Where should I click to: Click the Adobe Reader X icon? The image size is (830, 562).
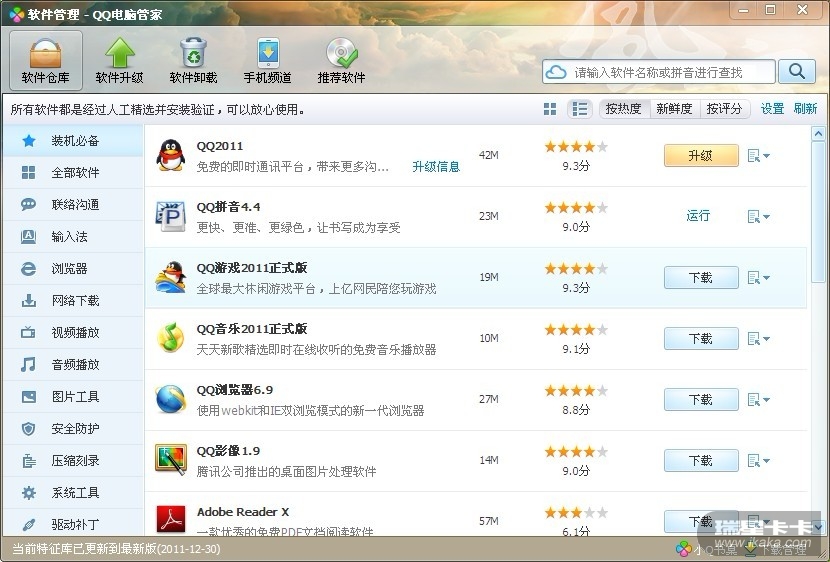171,520
